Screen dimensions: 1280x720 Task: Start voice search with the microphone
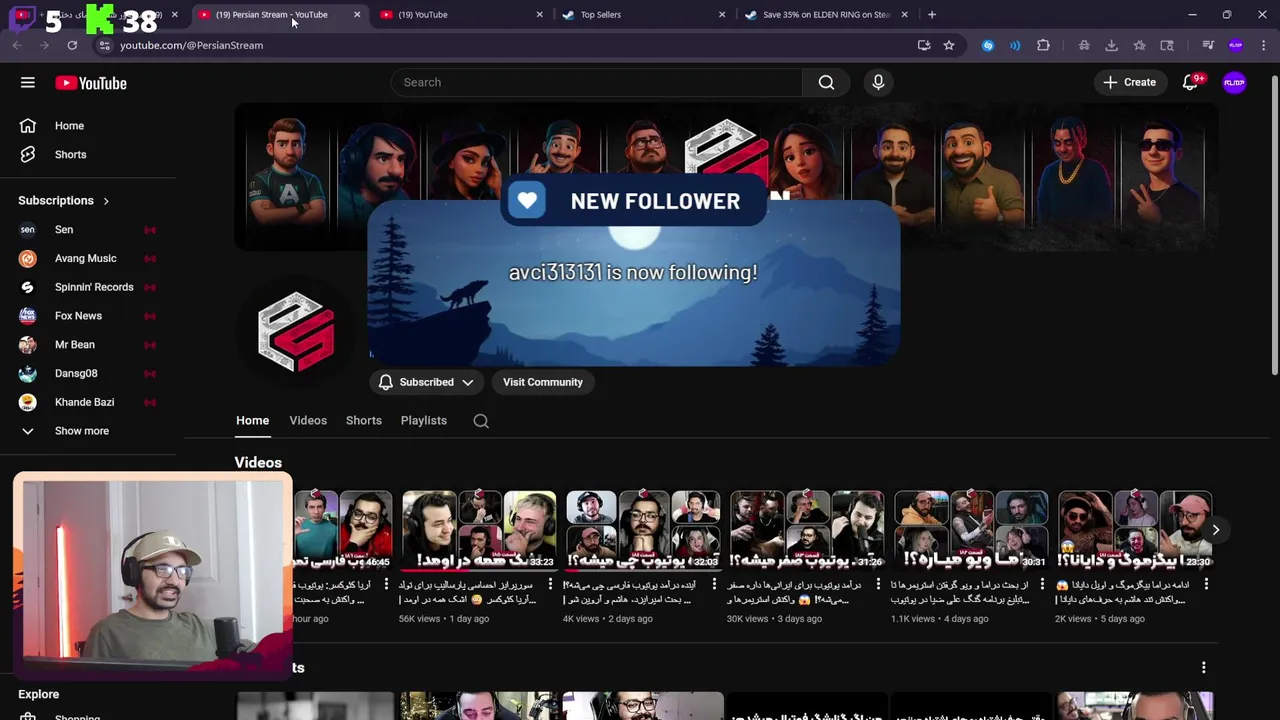[x=878, y=82]
